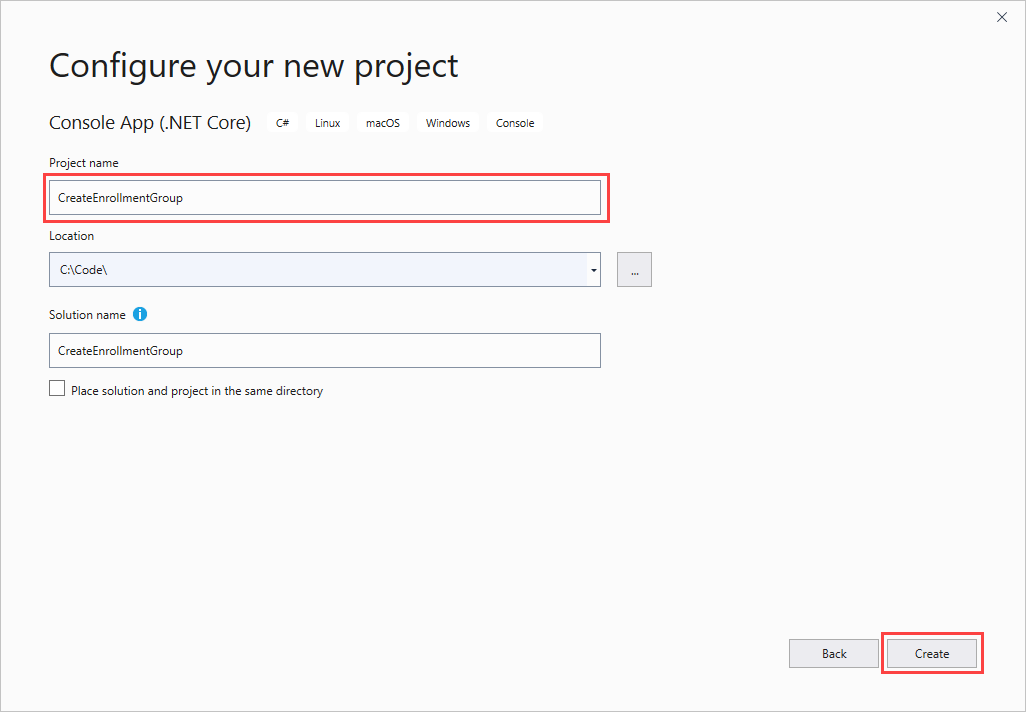Click into the Solution name text field
Viewport: 1026px width, 712px height.
point(324,351)
